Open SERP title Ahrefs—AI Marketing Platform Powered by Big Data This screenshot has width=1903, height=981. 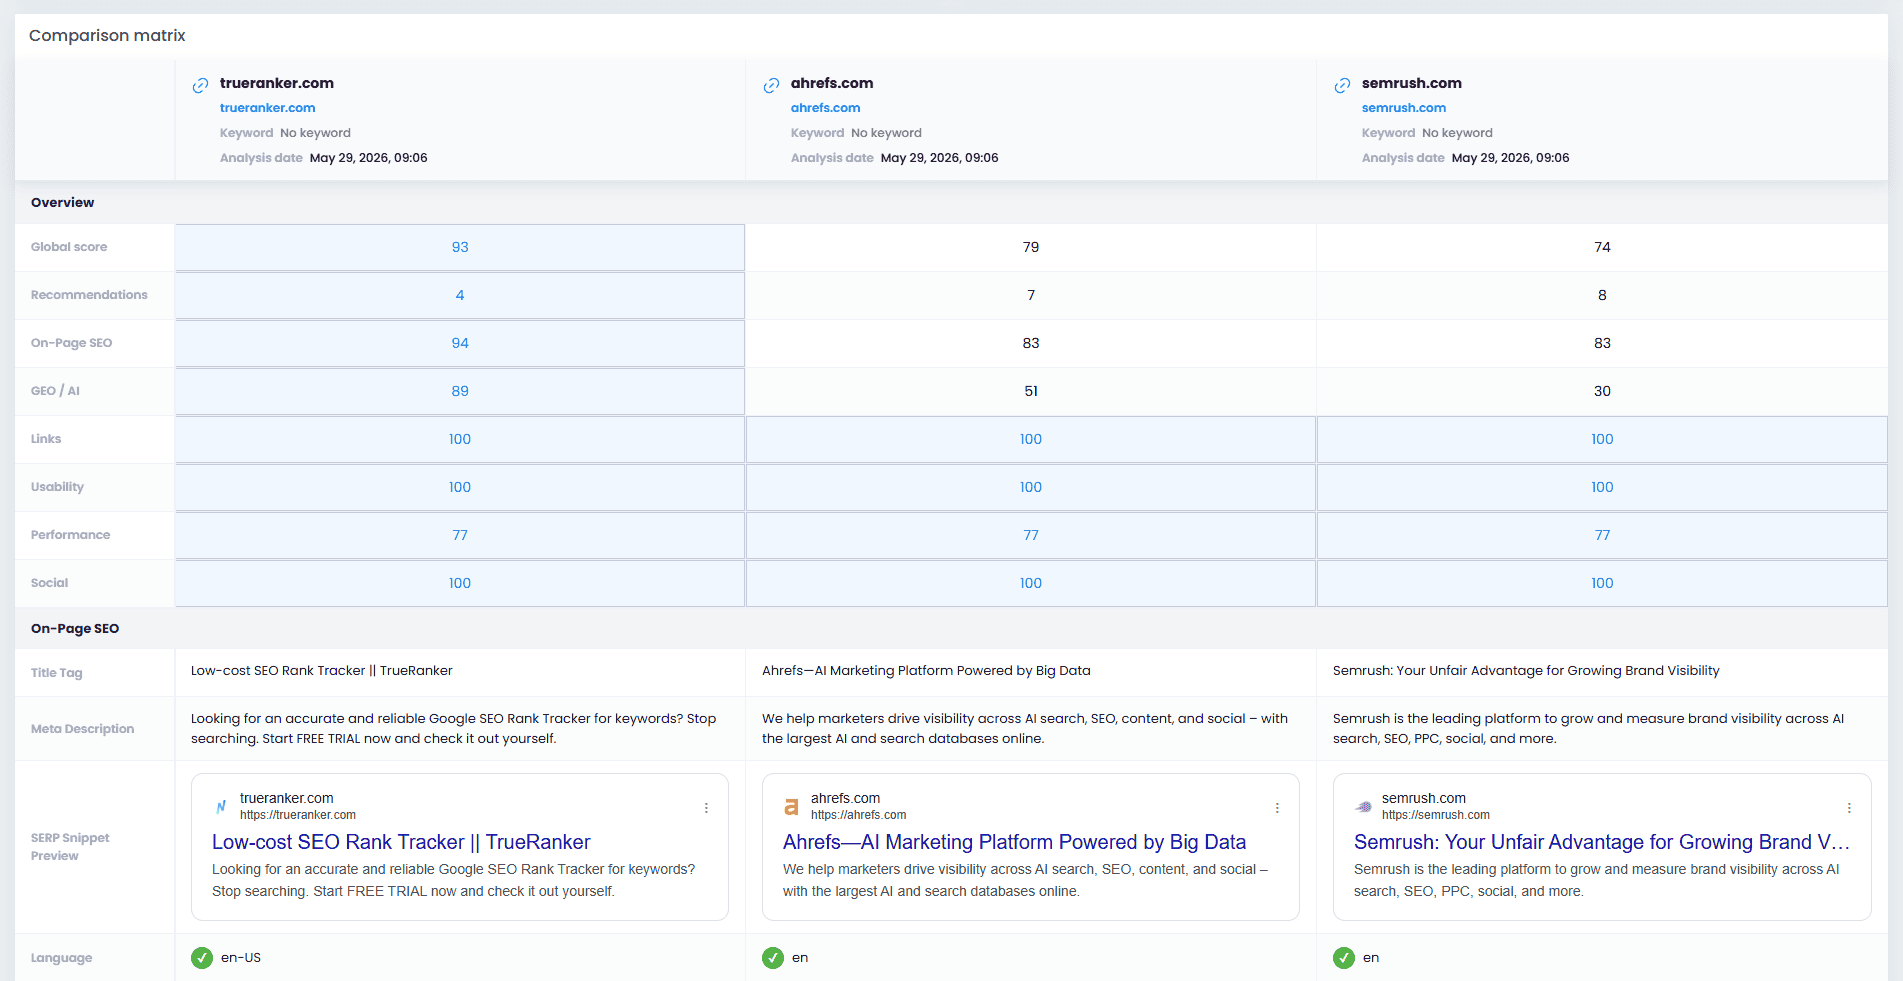point(1014,842)
